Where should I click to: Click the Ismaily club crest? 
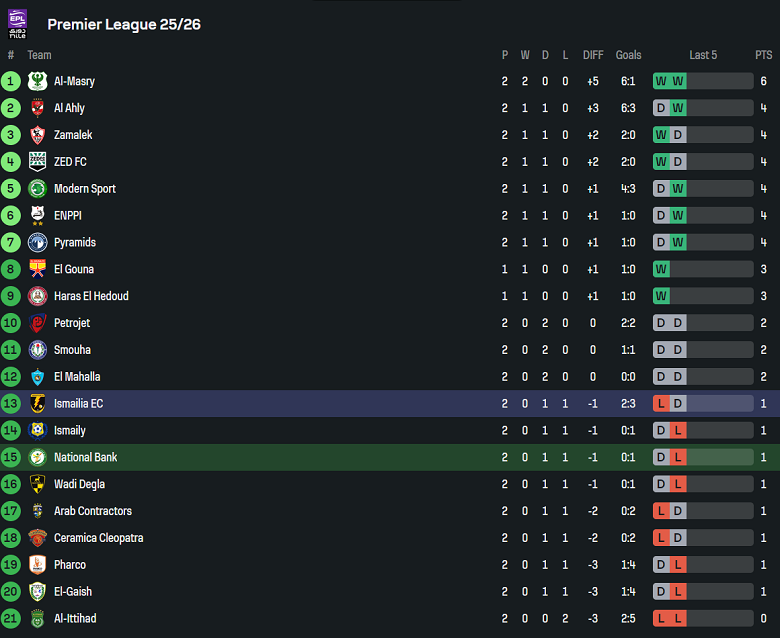[38, 431]
